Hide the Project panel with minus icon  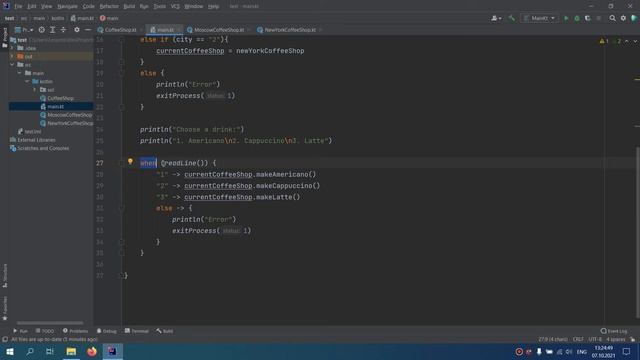point(88,30)
